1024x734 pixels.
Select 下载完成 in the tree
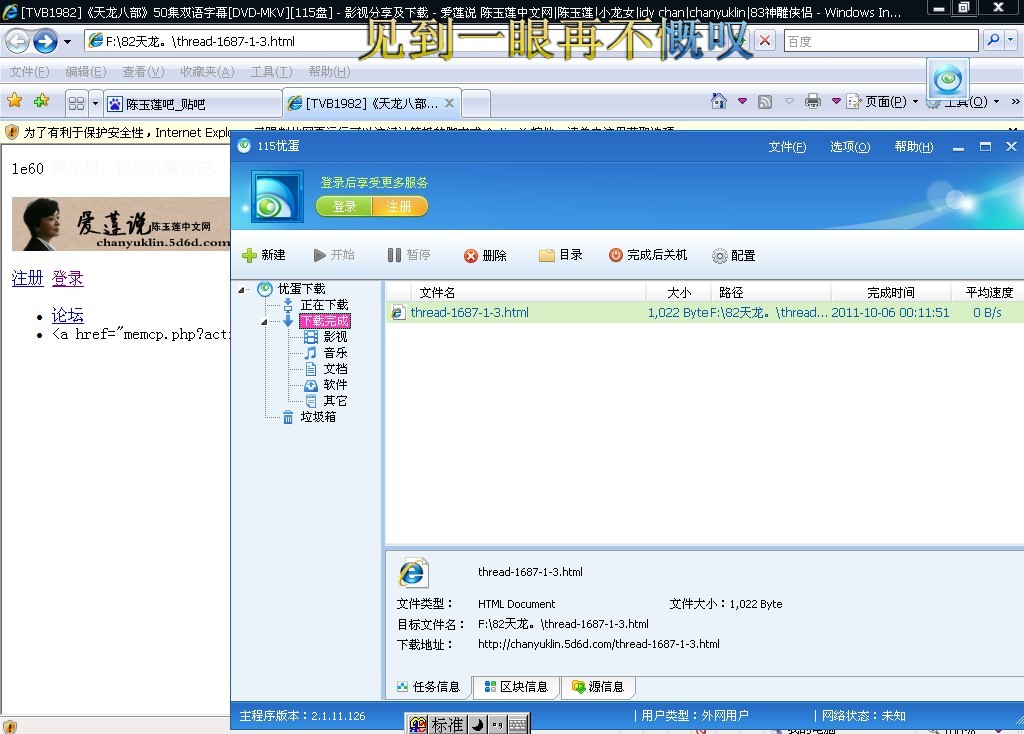point(325,321)
